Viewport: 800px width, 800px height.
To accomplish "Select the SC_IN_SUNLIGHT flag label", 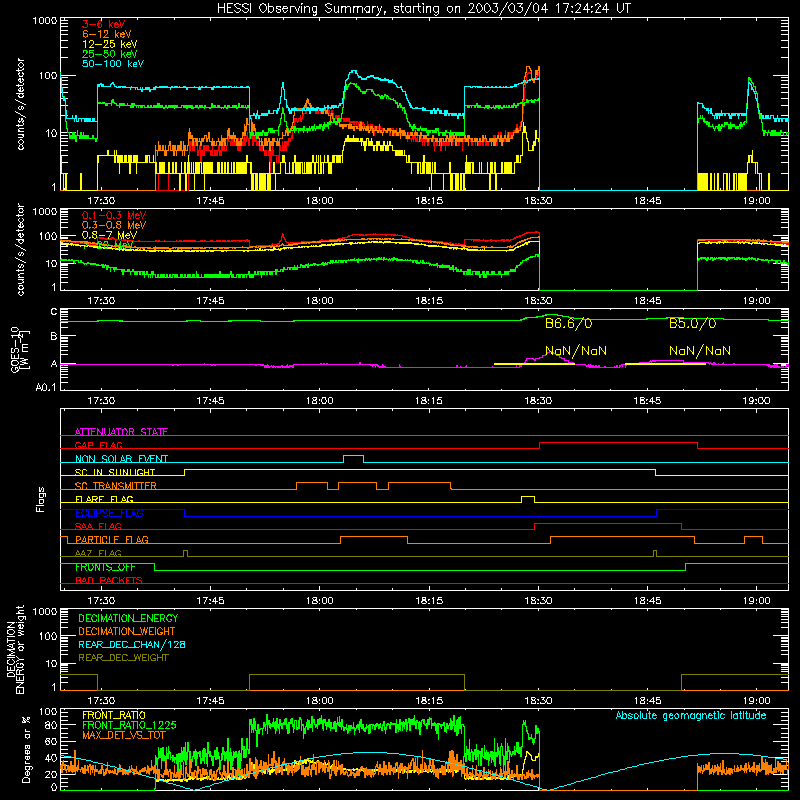I will 115,472.
